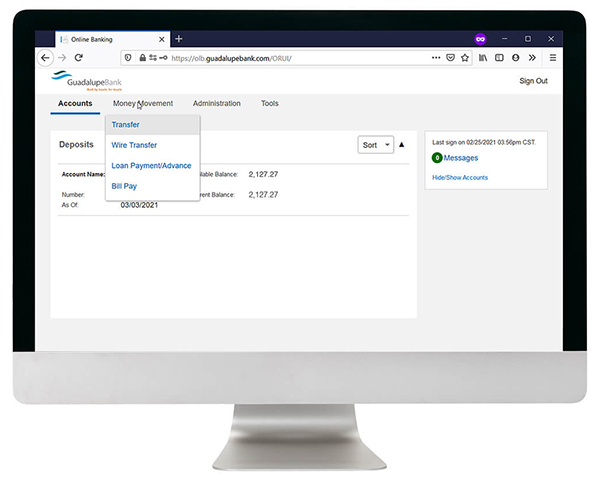Open a new tab with plus button
Image resolution: width=600 pixels, height=485 pixels.
coord(179,39)
